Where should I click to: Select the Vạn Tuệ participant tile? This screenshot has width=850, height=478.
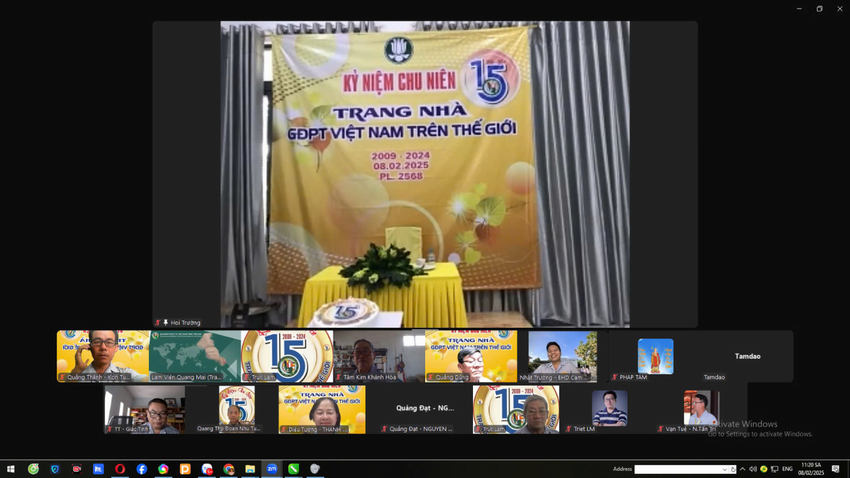pos(701,409)
